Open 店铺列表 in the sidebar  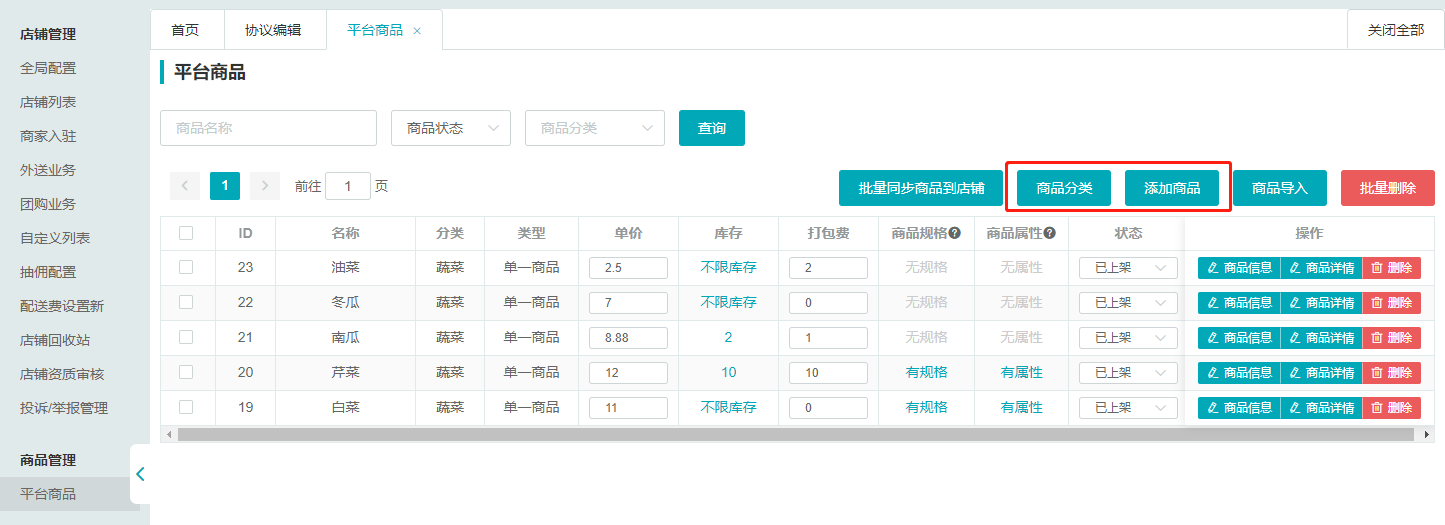[x=48, y=102]
